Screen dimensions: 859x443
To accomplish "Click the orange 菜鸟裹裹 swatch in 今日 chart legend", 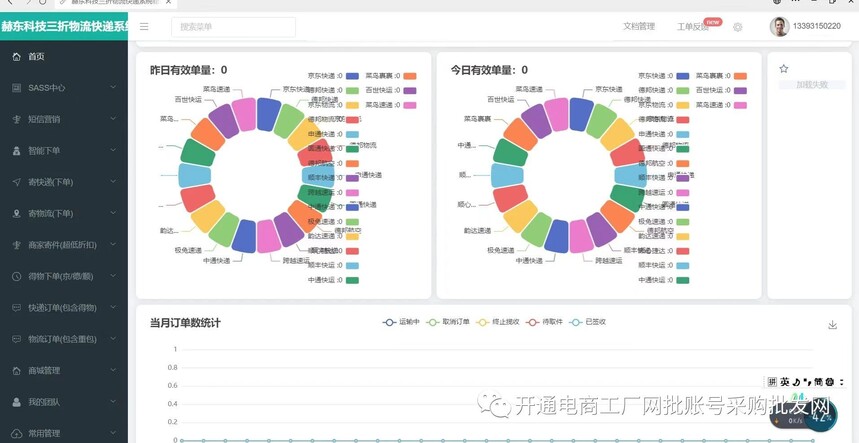I will tap(740, 76).
